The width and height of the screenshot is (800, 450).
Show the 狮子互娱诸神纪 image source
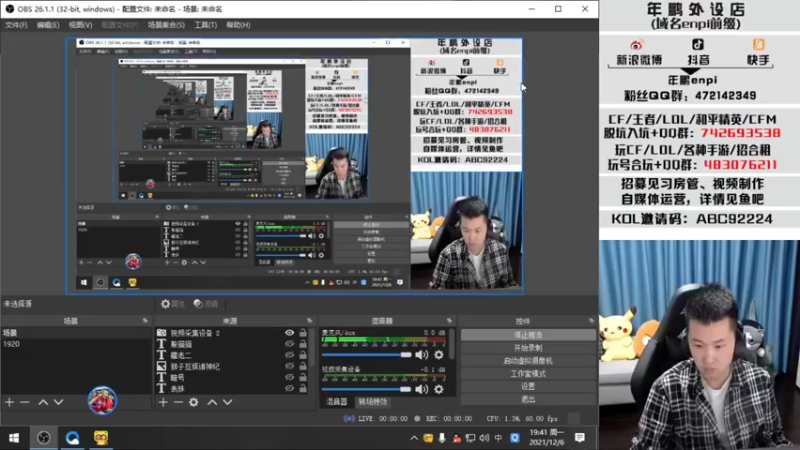(x=289, y=366)
